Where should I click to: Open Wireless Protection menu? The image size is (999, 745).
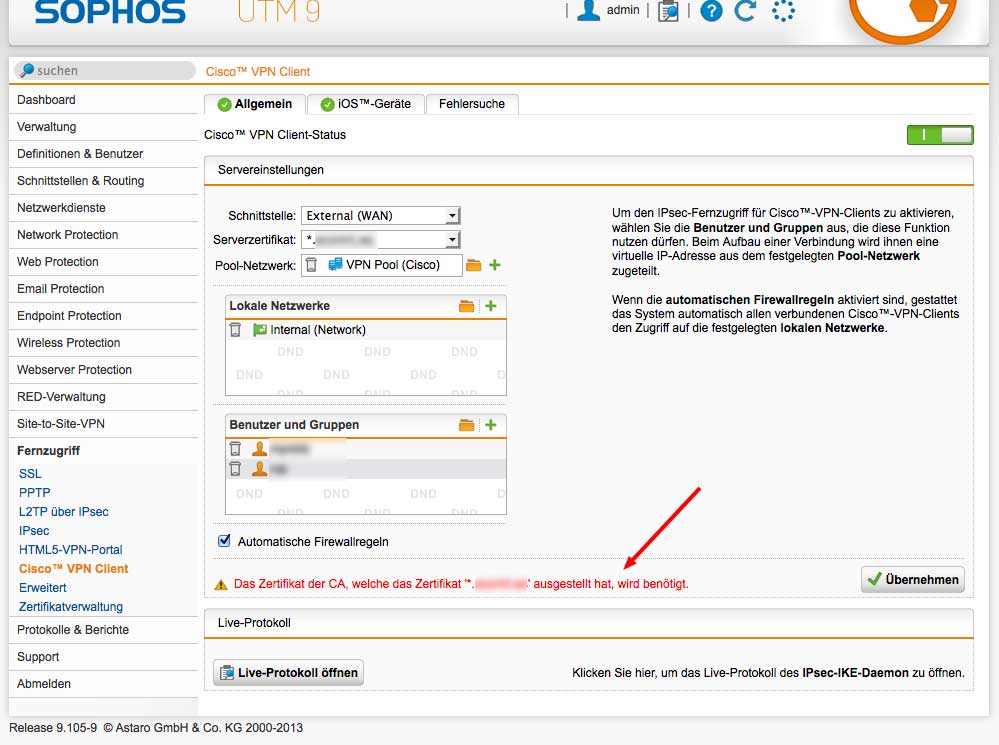click(103, 343)
